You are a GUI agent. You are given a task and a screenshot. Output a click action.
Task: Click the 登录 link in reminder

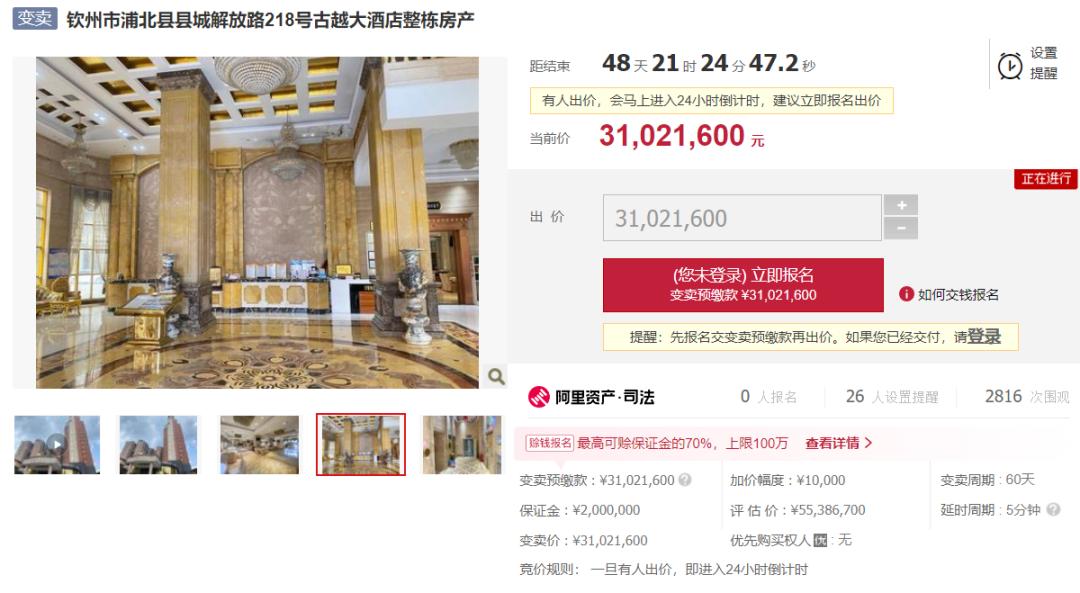click(x=984, y=337)
